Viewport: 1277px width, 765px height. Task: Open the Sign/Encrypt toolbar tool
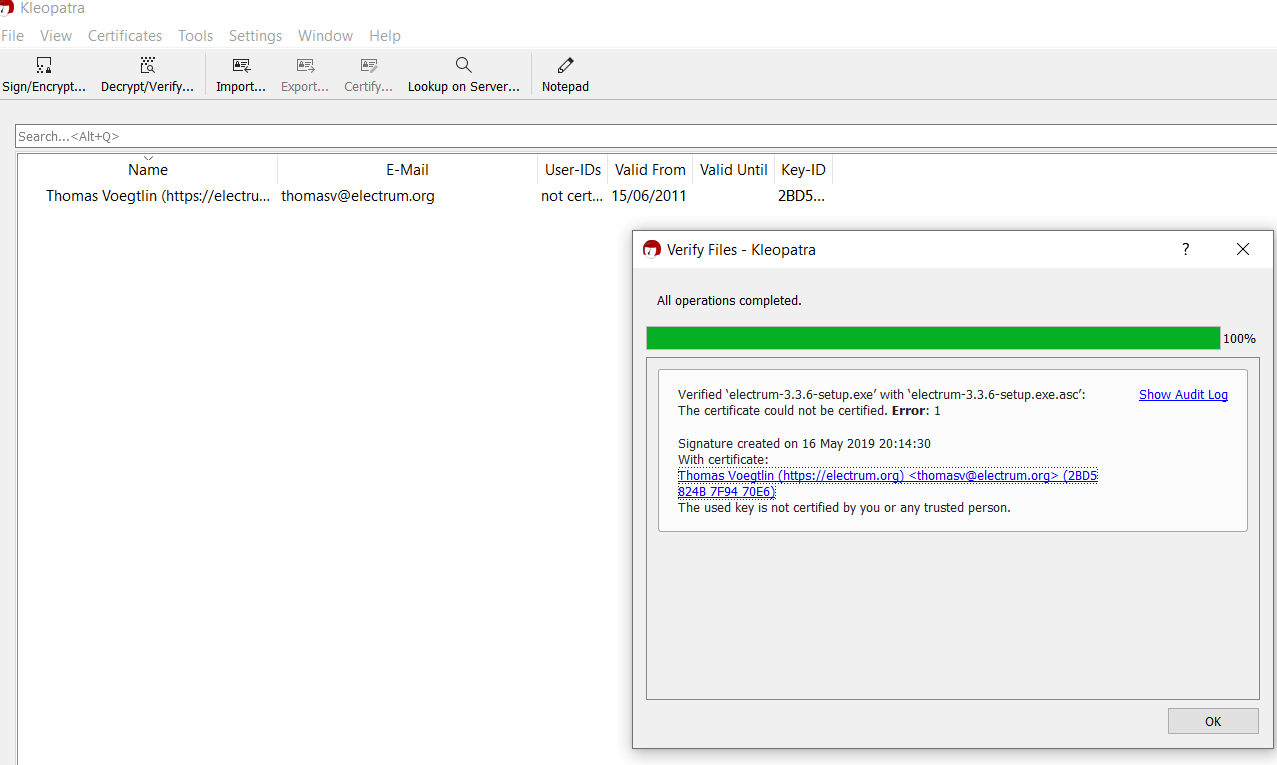[44, 75]
